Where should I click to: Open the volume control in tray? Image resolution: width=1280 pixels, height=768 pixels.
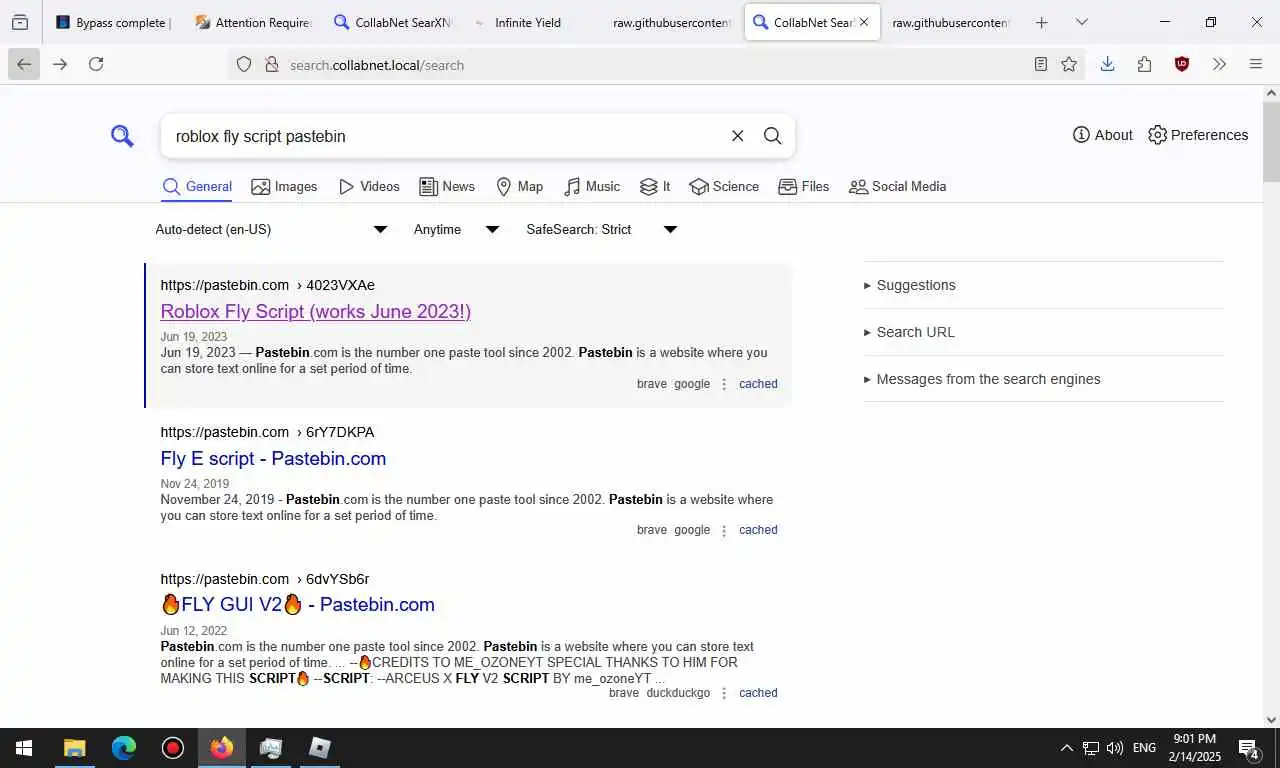point(1115,748)
